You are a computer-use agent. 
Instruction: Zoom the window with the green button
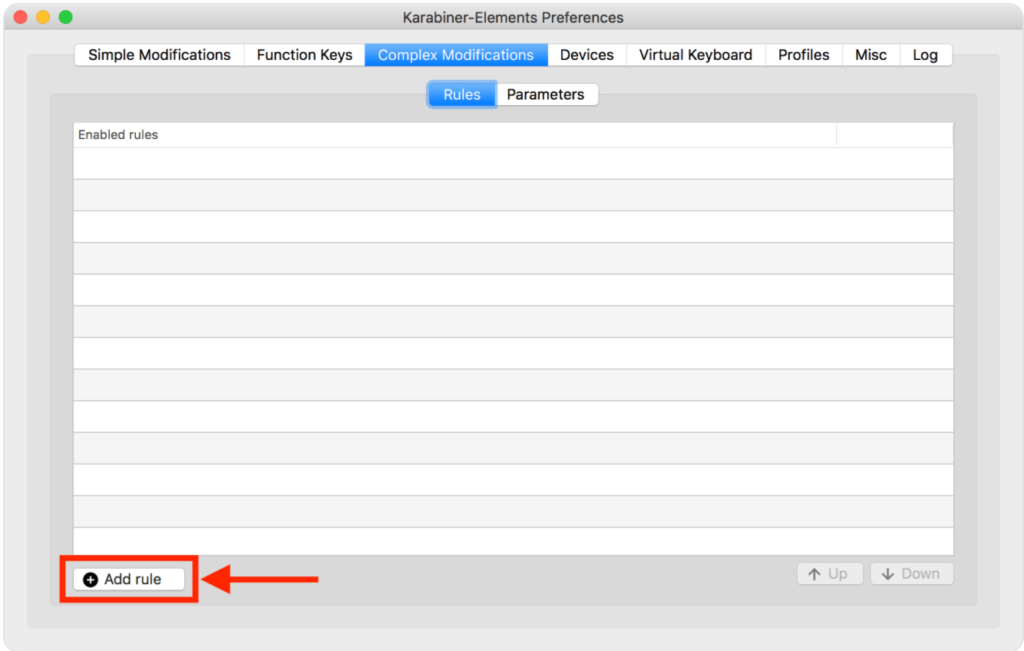pos(66,17)
